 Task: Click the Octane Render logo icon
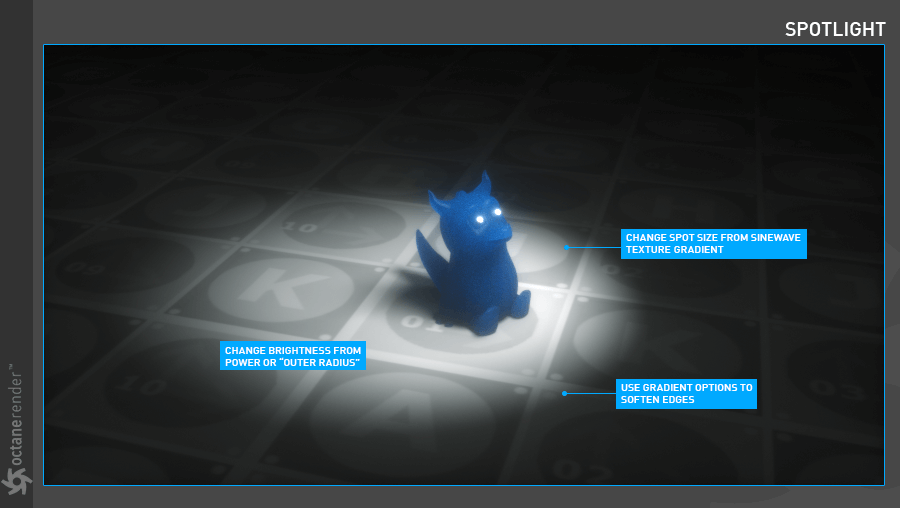(15, 480)
